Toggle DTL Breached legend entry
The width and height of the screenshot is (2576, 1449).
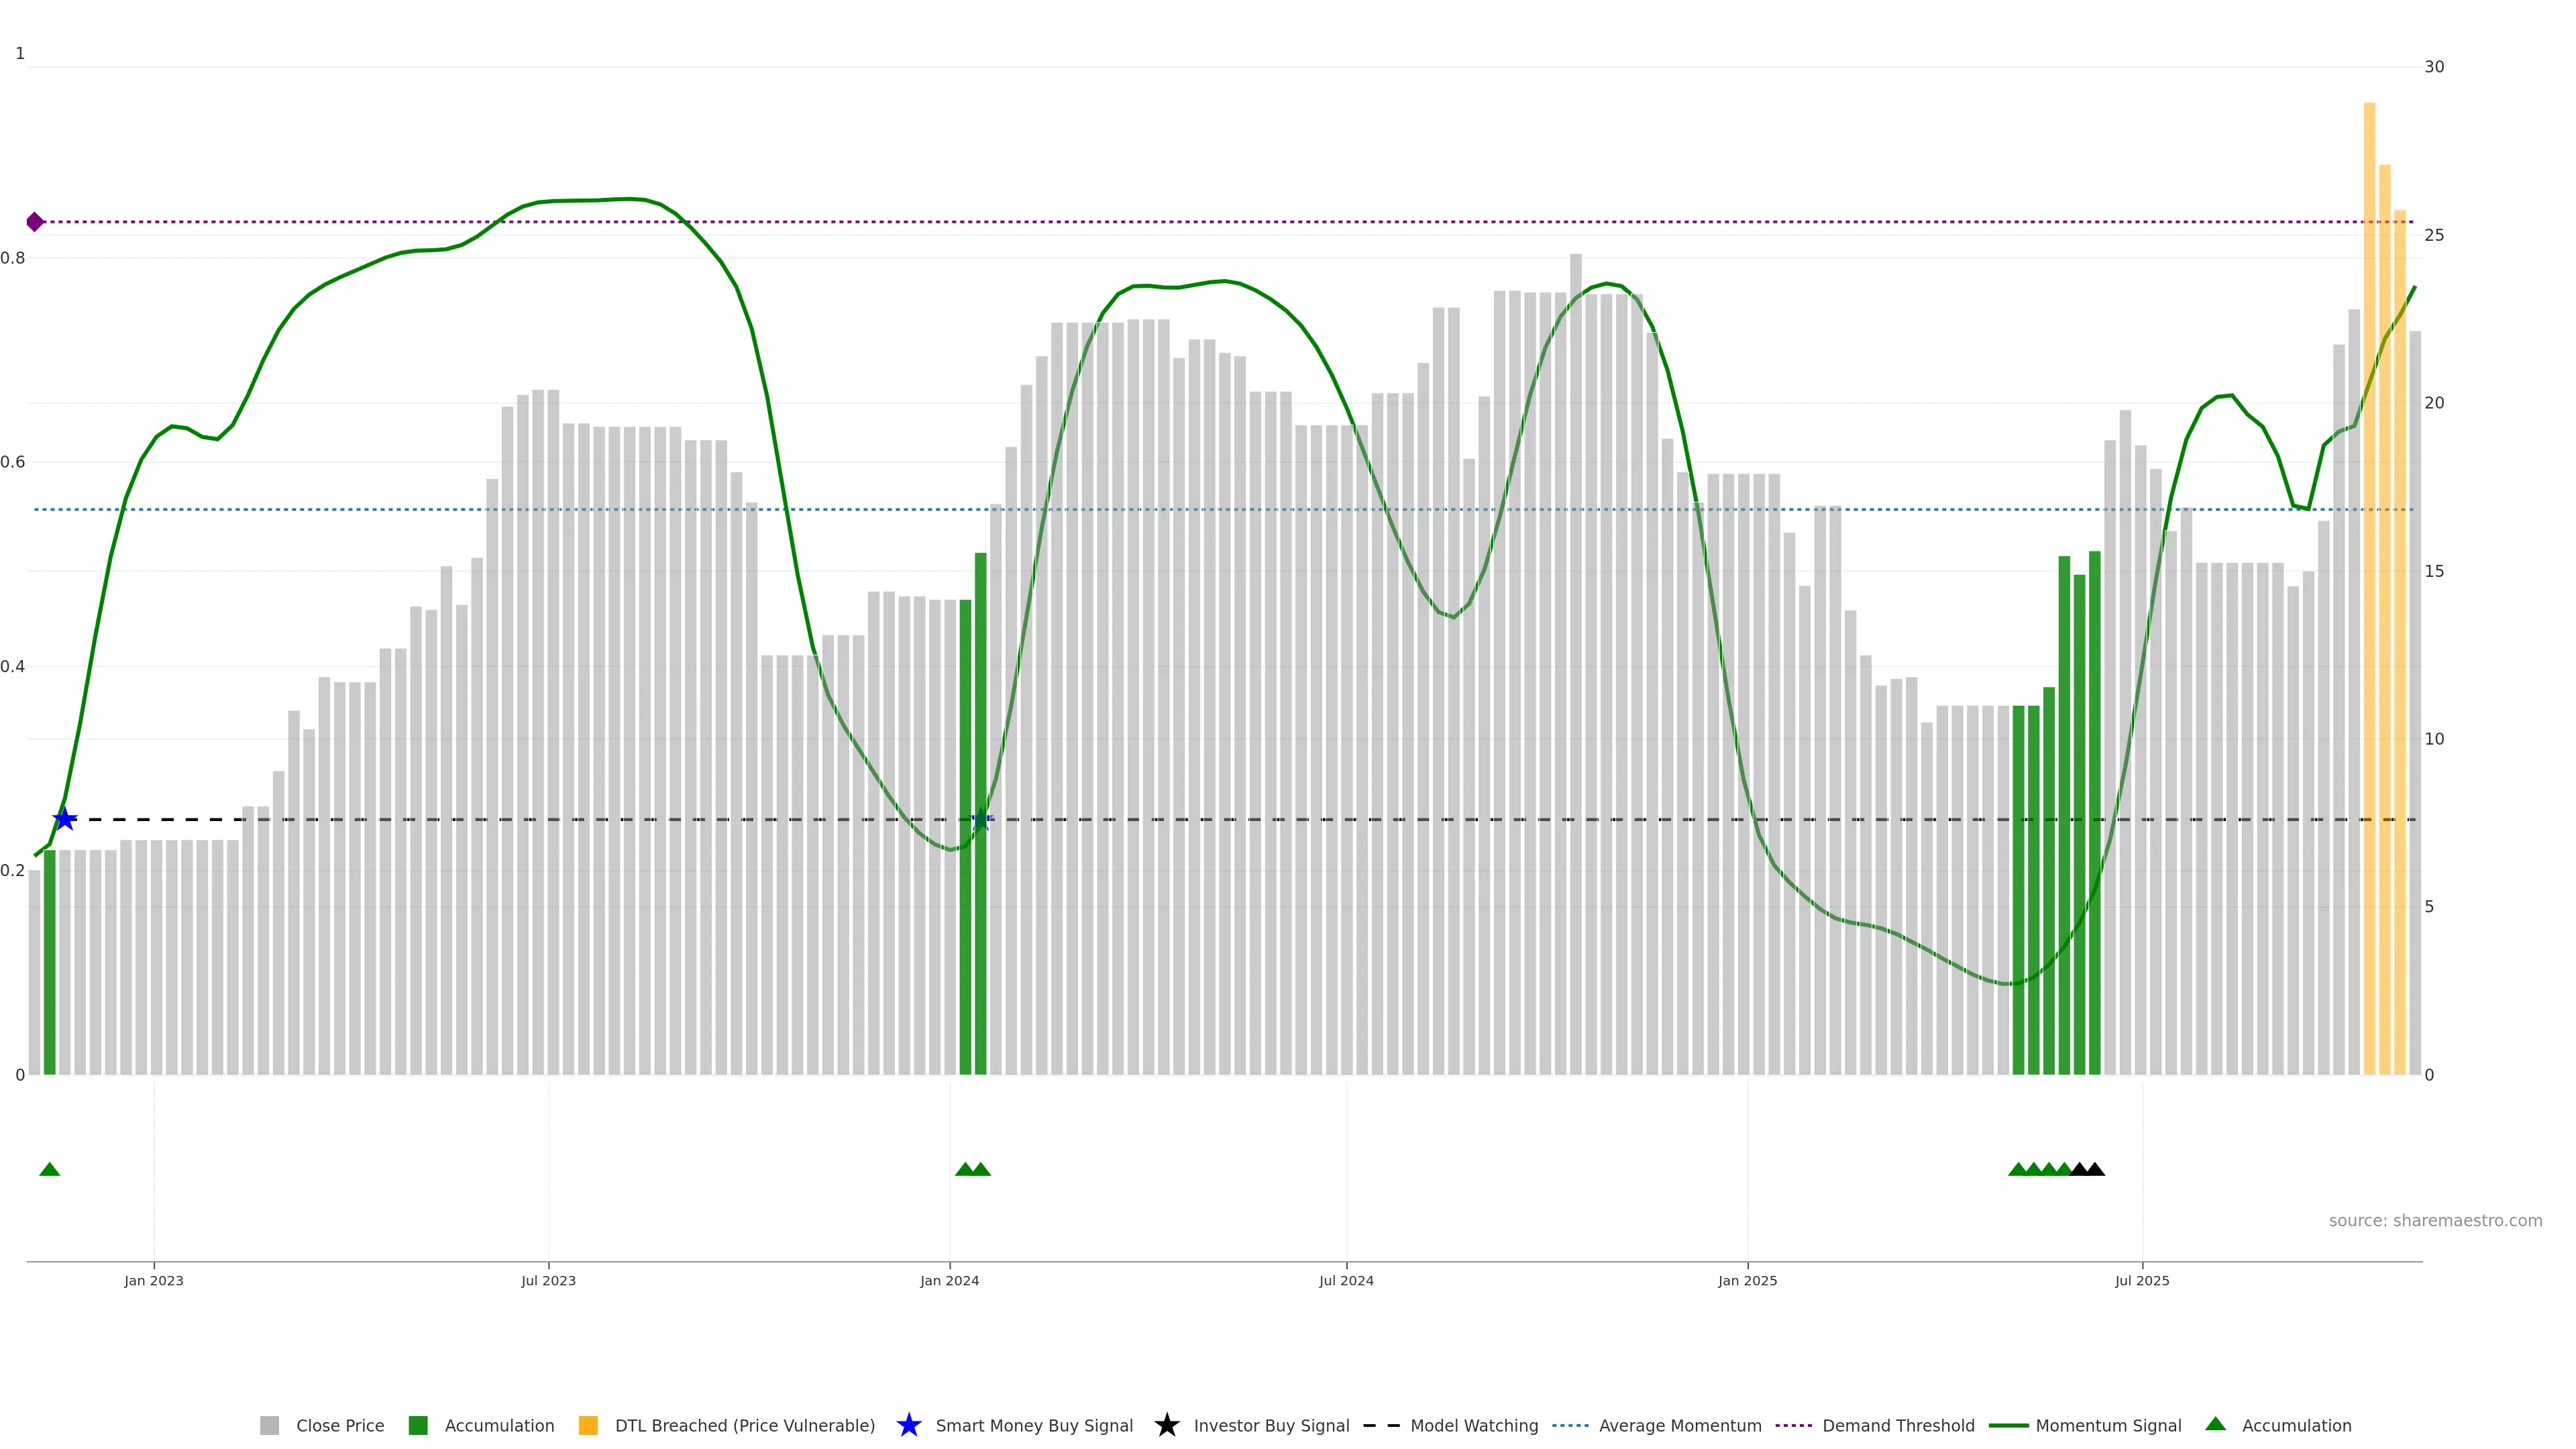(x=744, y=1425)
